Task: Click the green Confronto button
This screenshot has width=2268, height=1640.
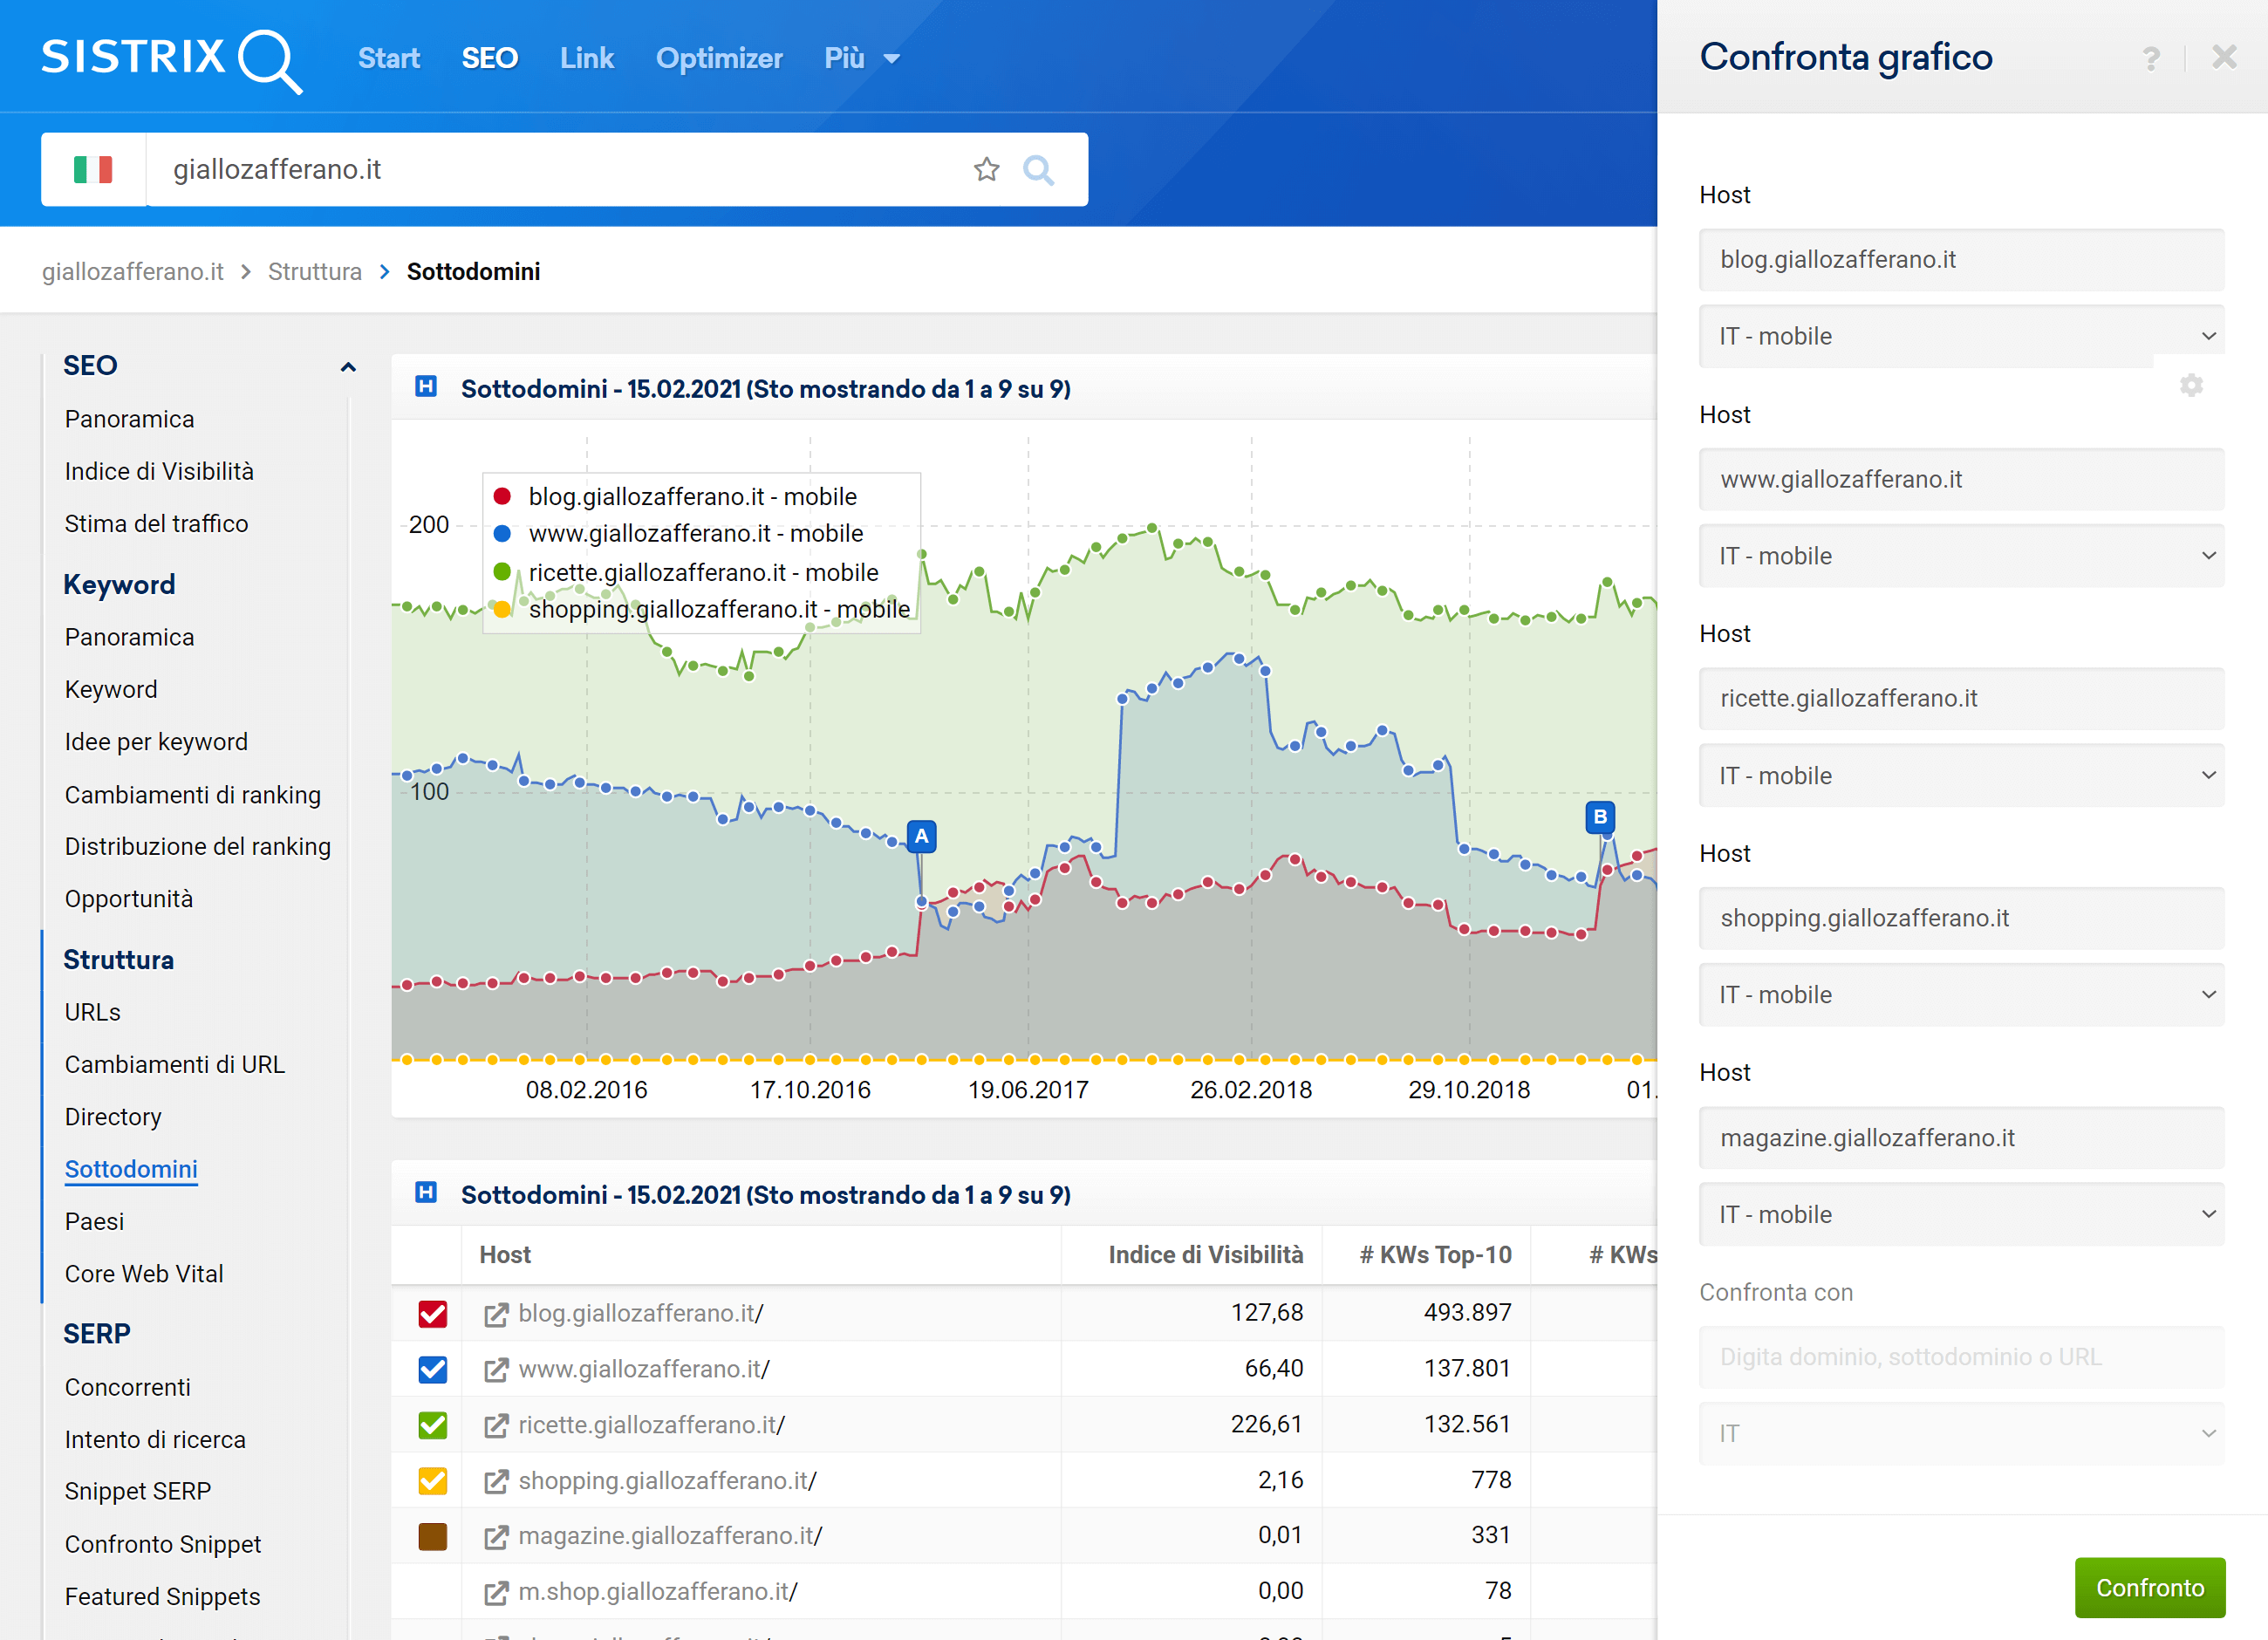Action: (x=2149, y=1588)
